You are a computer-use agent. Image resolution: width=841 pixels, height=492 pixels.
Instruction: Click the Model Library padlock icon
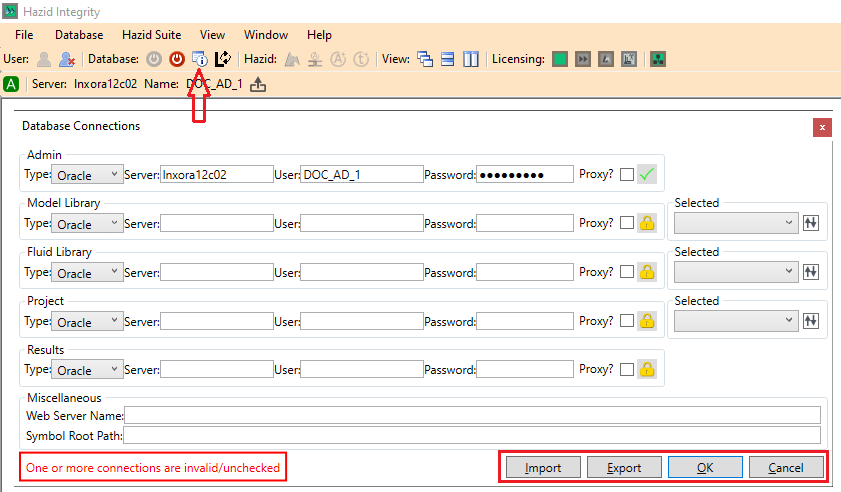(647, 224)
